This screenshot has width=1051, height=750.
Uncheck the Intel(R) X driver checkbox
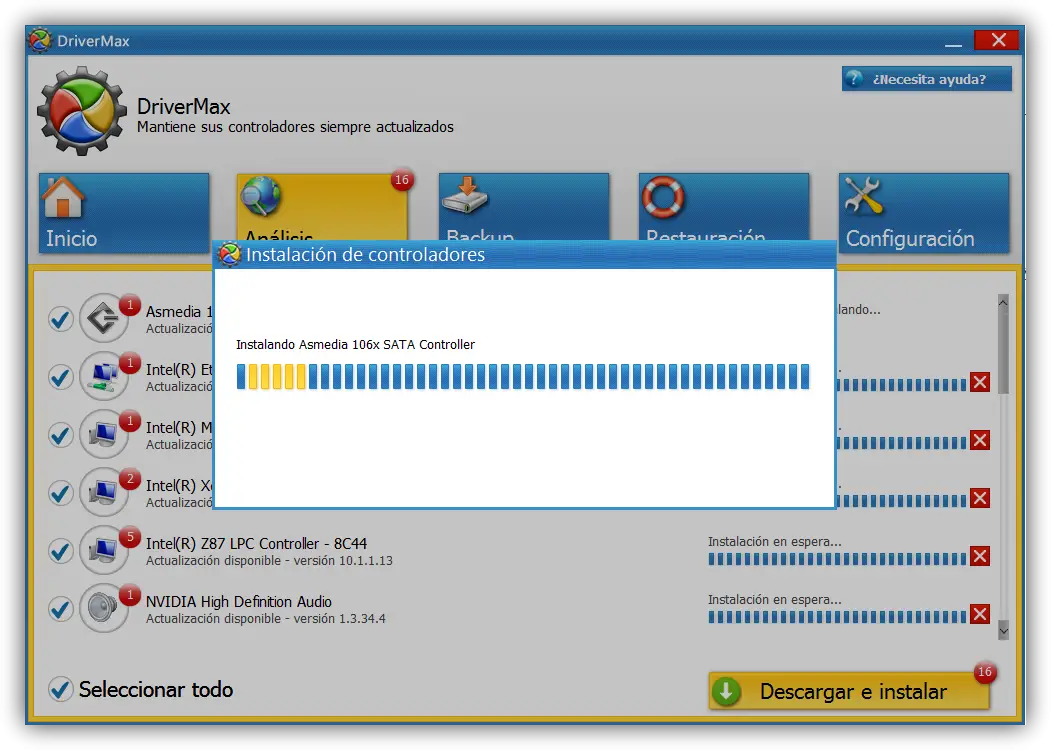click(60, 493)
